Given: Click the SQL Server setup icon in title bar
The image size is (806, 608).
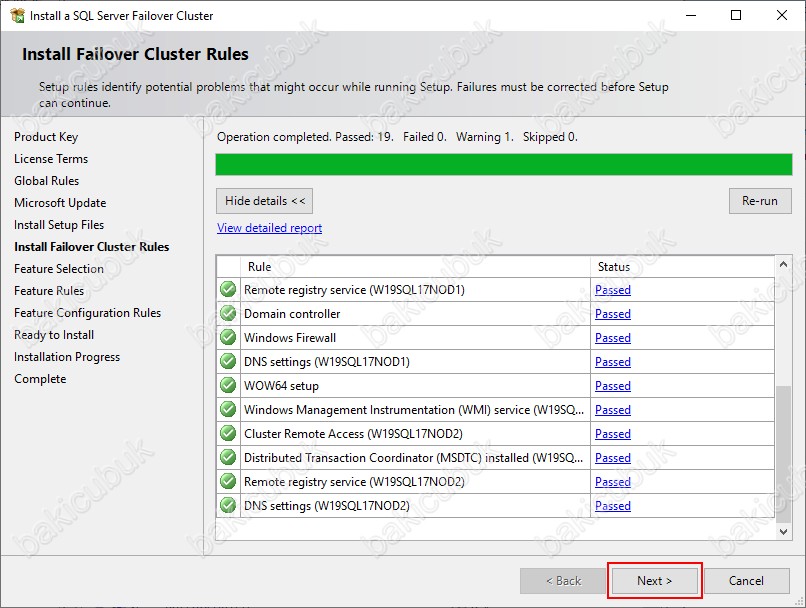Looking at the screenshot, I should (x=17, y=15).
